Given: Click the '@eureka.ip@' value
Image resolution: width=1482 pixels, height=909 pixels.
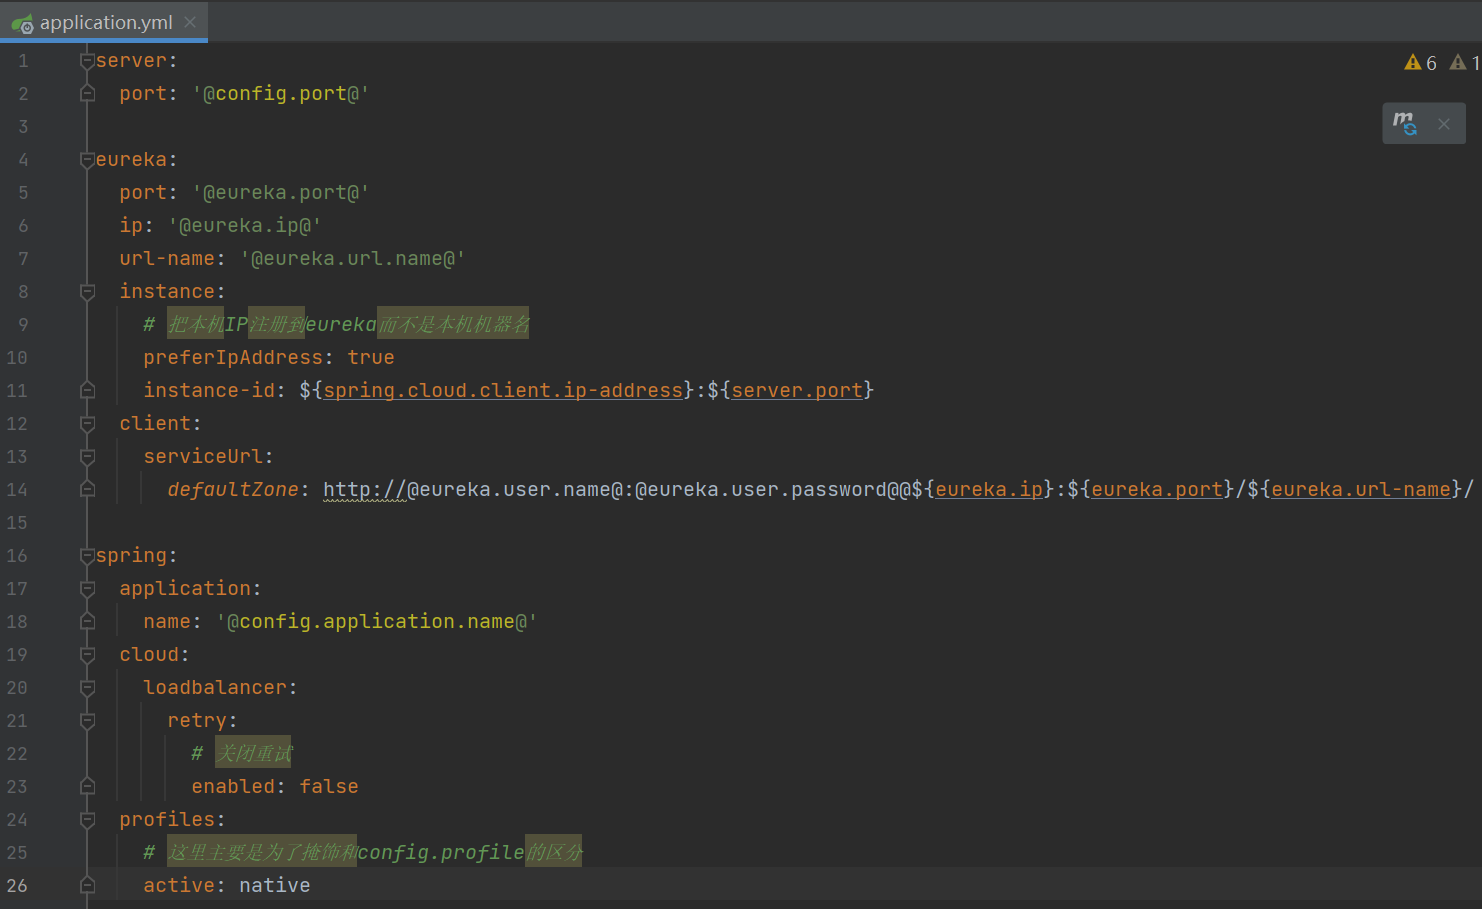Looking at the screenshot, I should (245, 225).
